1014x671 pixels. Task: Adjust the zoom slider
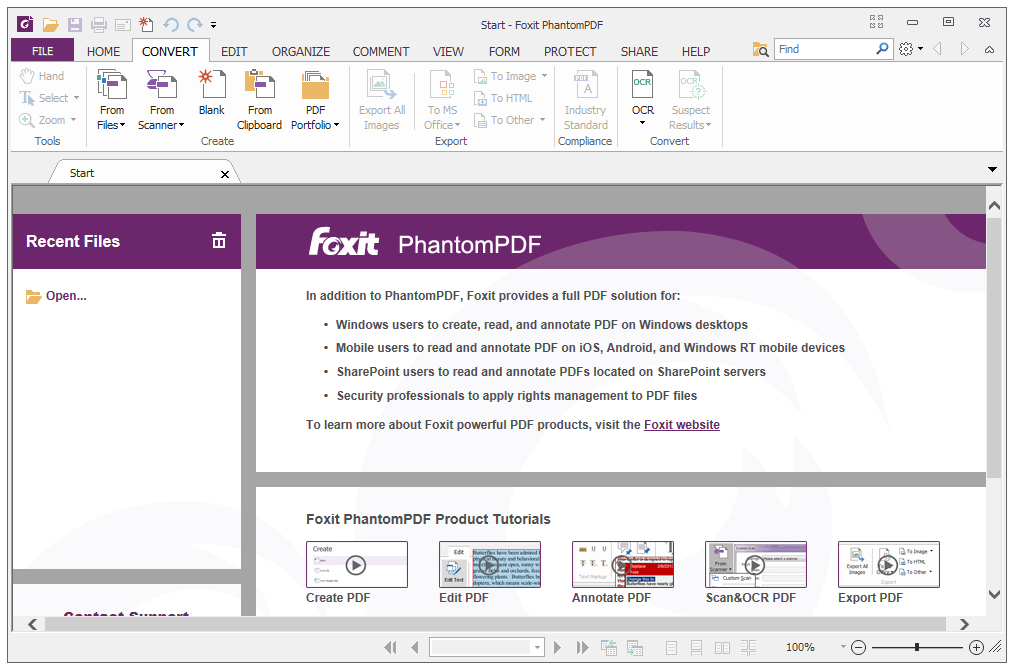(916, 647)
